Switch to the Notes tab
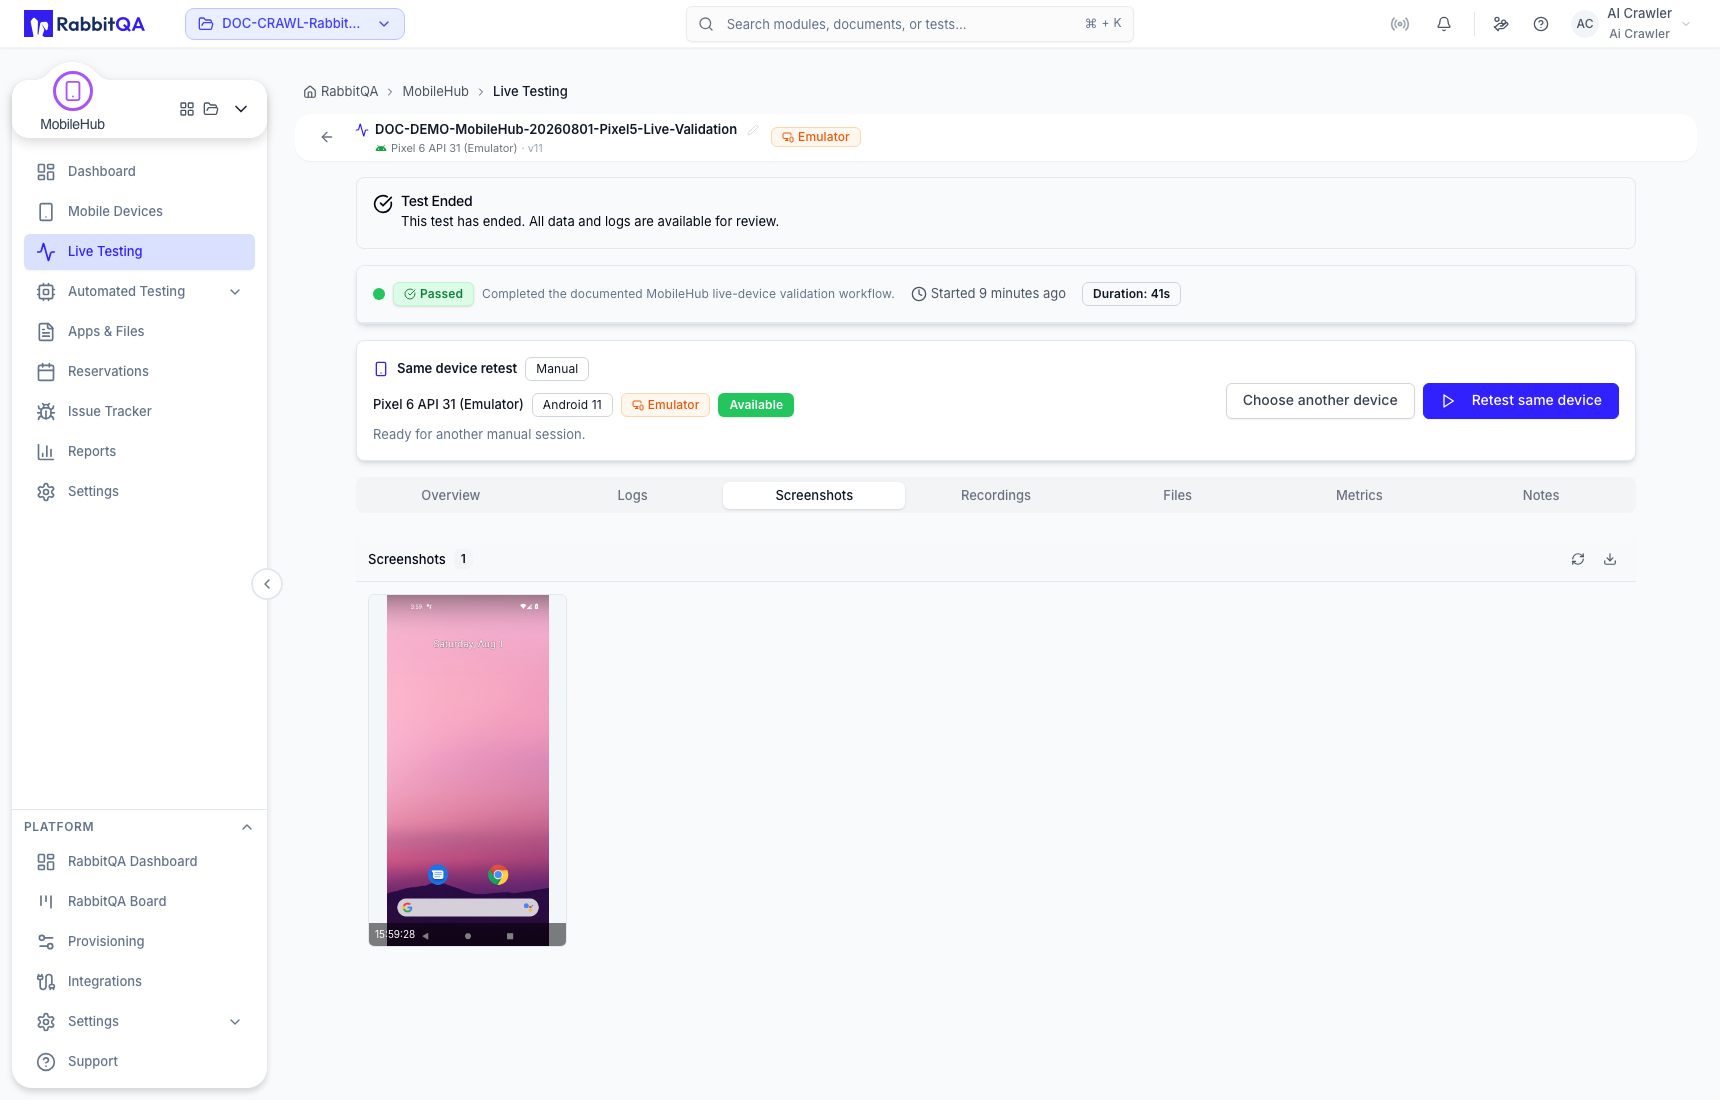Viewport: 1720px width, 1100px height. [1541, 495]
